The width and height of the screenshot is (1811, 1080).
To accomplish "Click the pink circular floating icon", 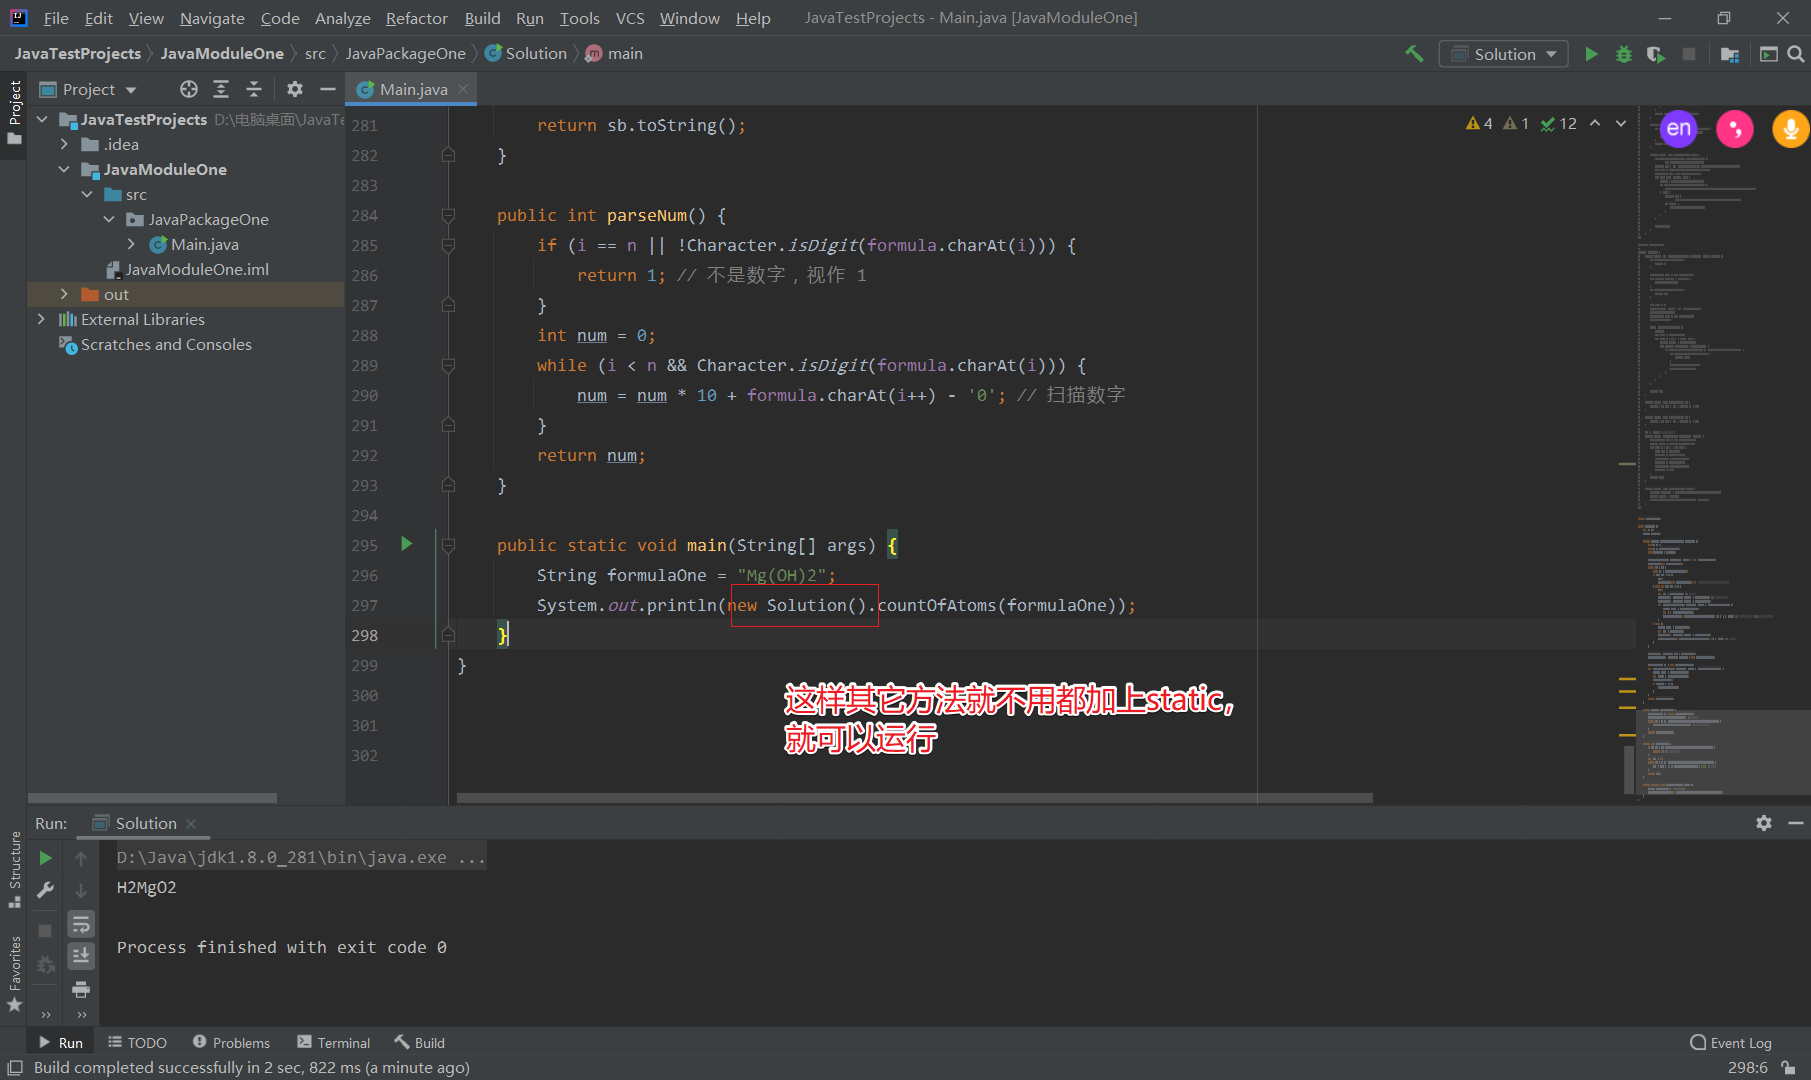I will point(1735,128).
